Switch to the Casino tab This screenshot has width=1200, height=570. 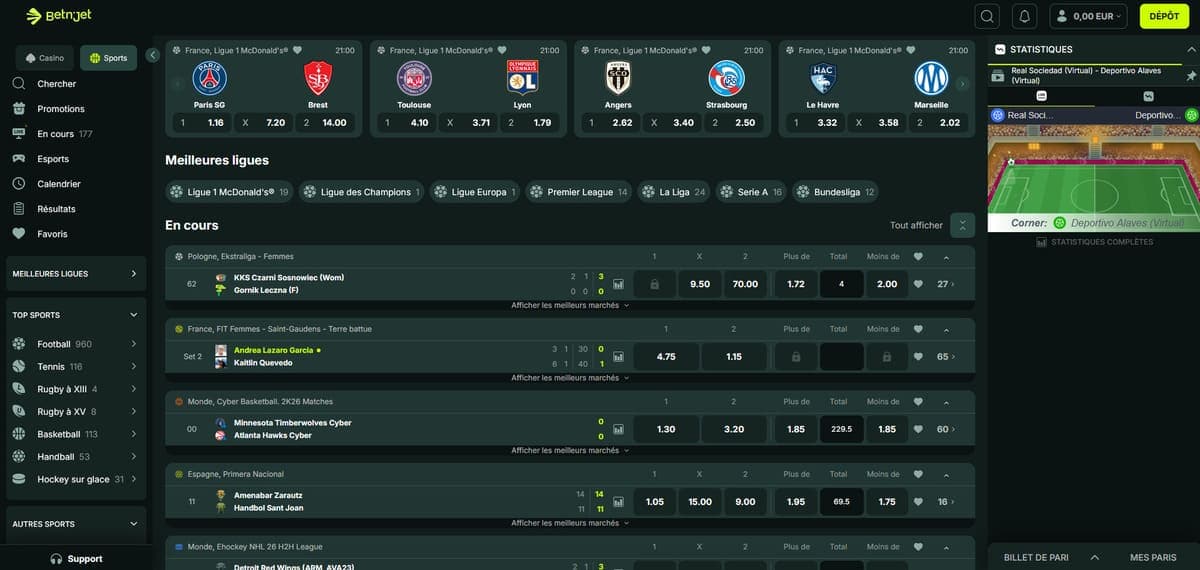(45, 58)
